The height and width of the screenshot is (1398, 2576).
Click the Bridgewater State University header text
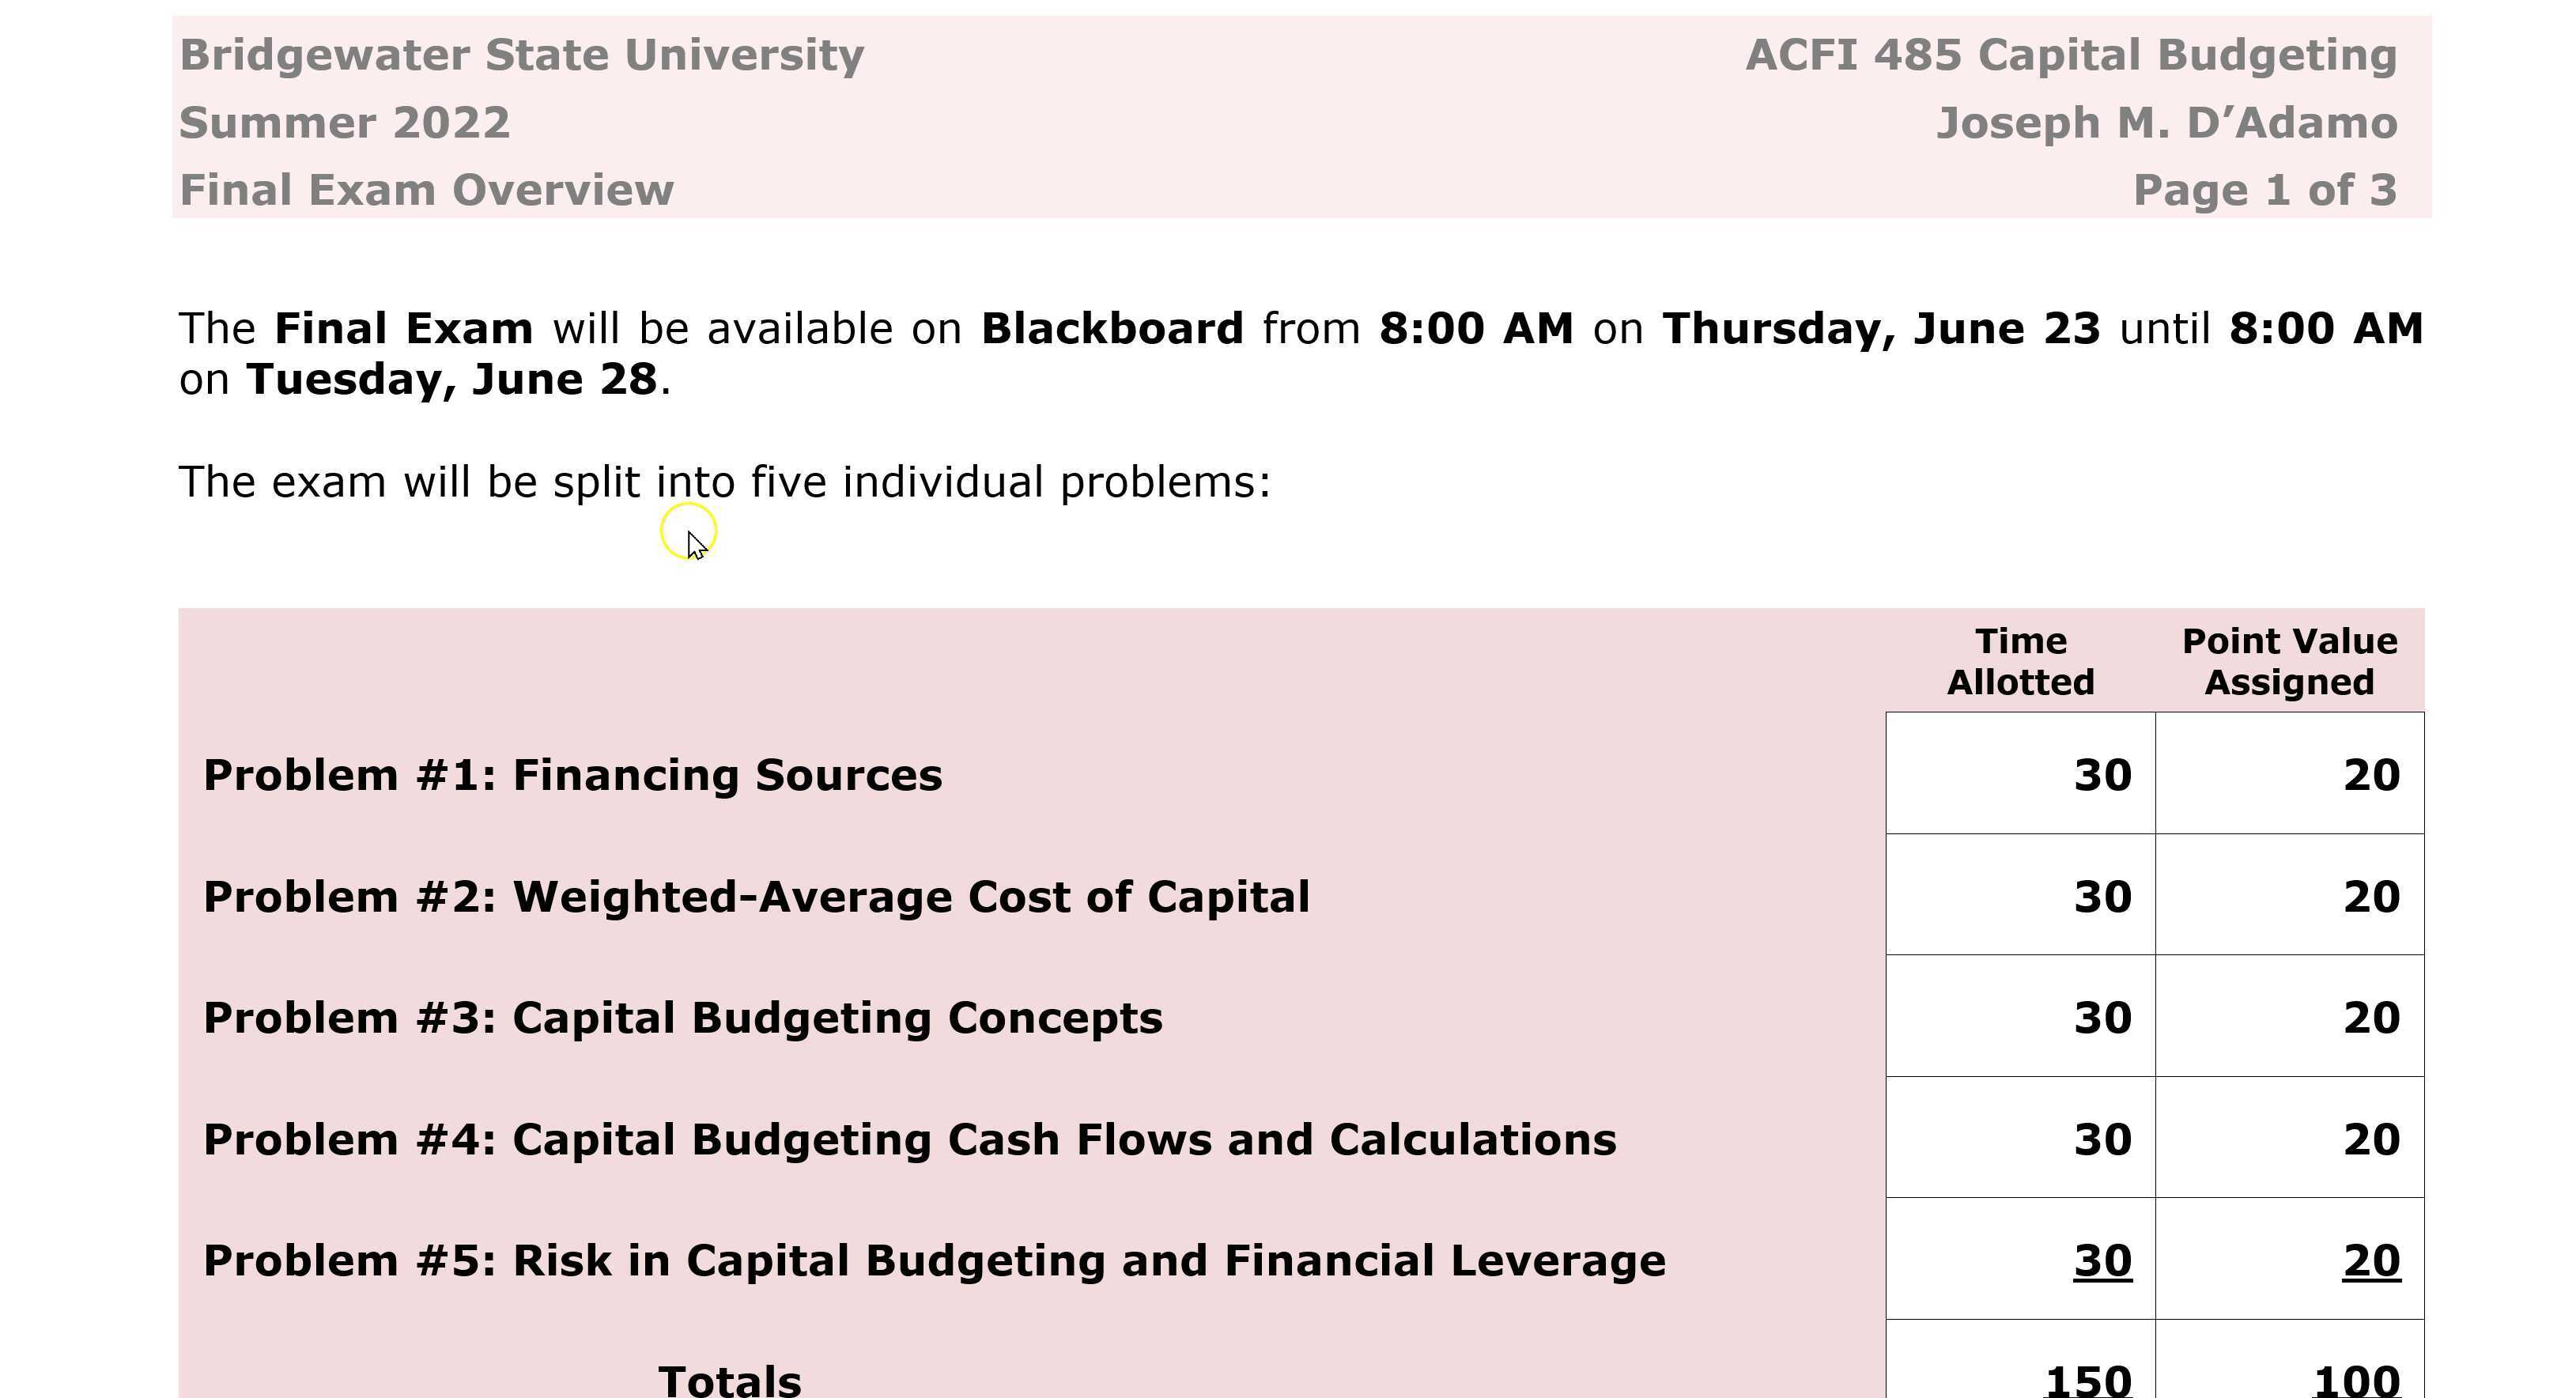tap(521, 55)
